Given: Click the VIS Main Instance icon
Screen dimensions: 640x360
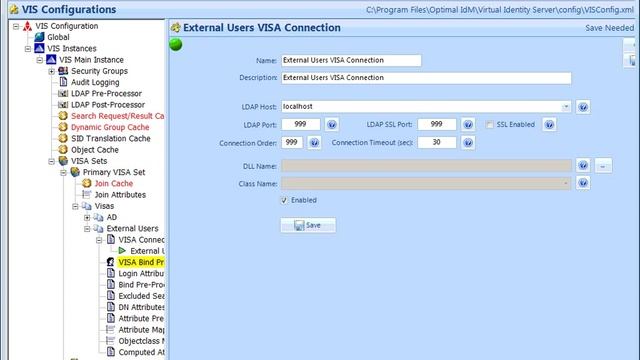Looking at the screenshot, I should click(51, 60).
